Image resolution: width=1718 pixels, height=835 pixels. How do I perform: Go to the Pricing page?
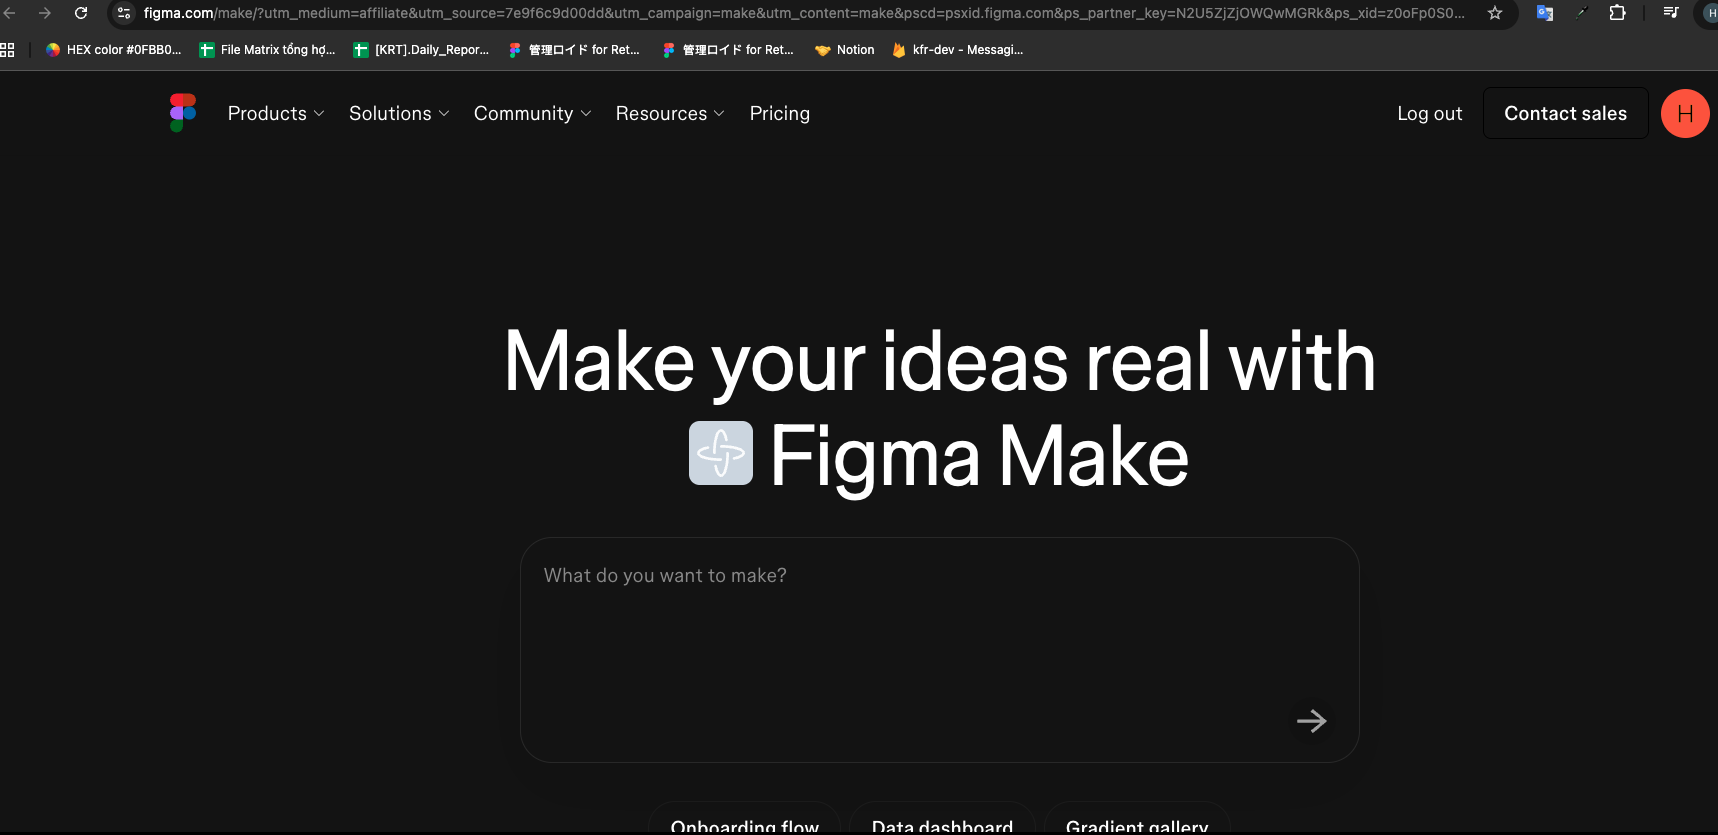[x=780, y=114]
